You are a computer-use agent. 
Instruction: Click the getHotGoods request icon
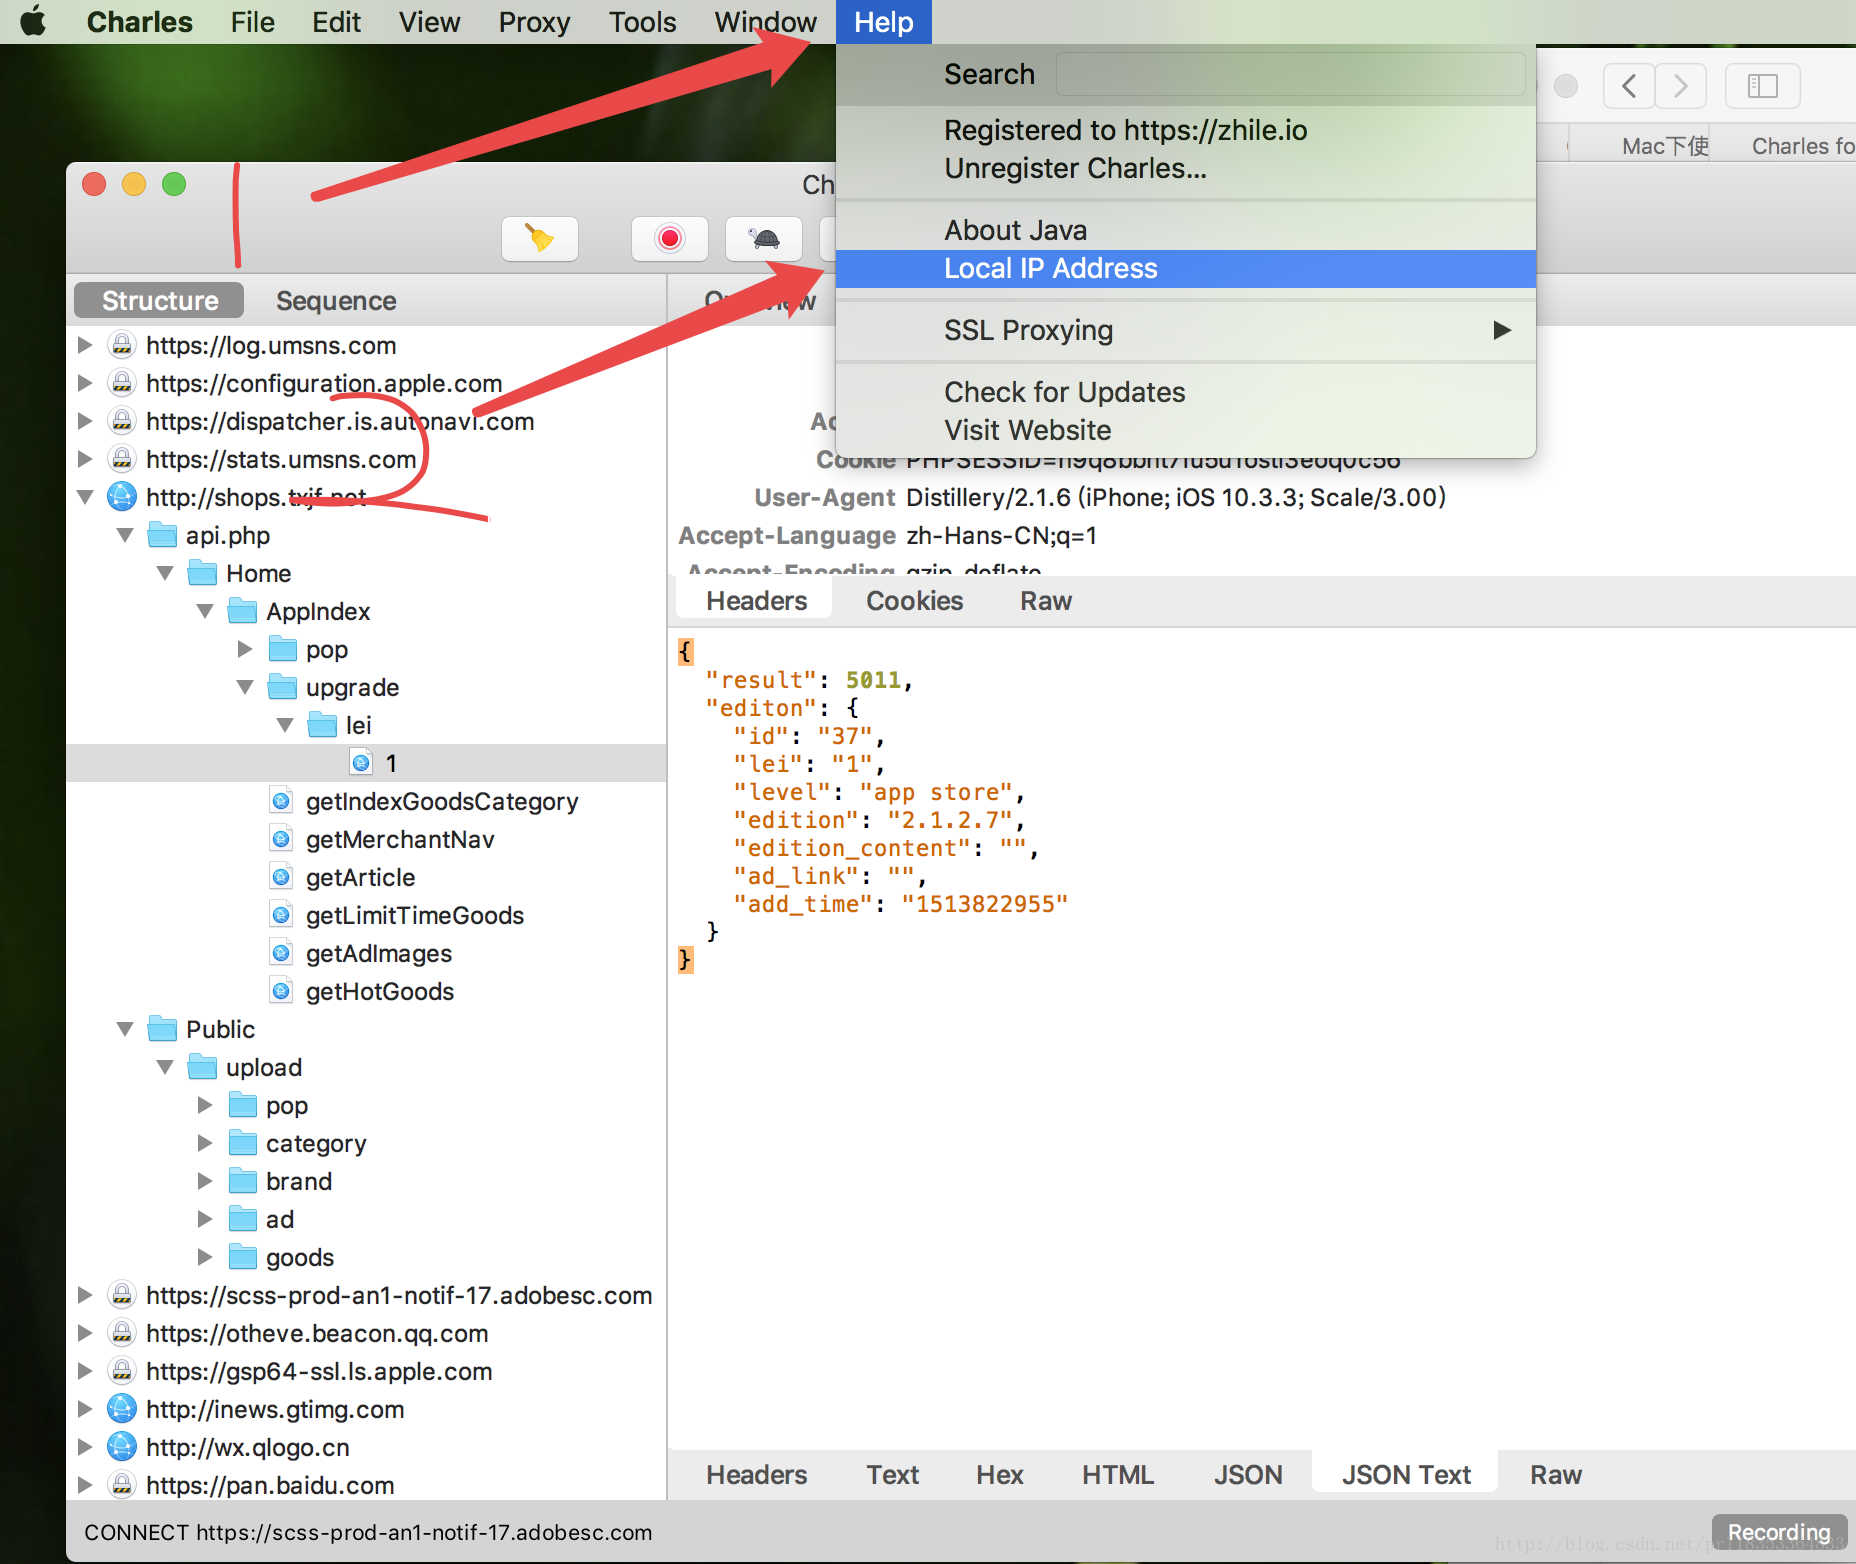click(282, 991)
